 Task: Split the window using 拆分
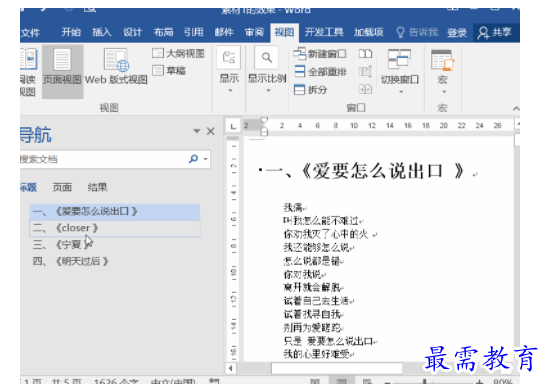(311, 90)
